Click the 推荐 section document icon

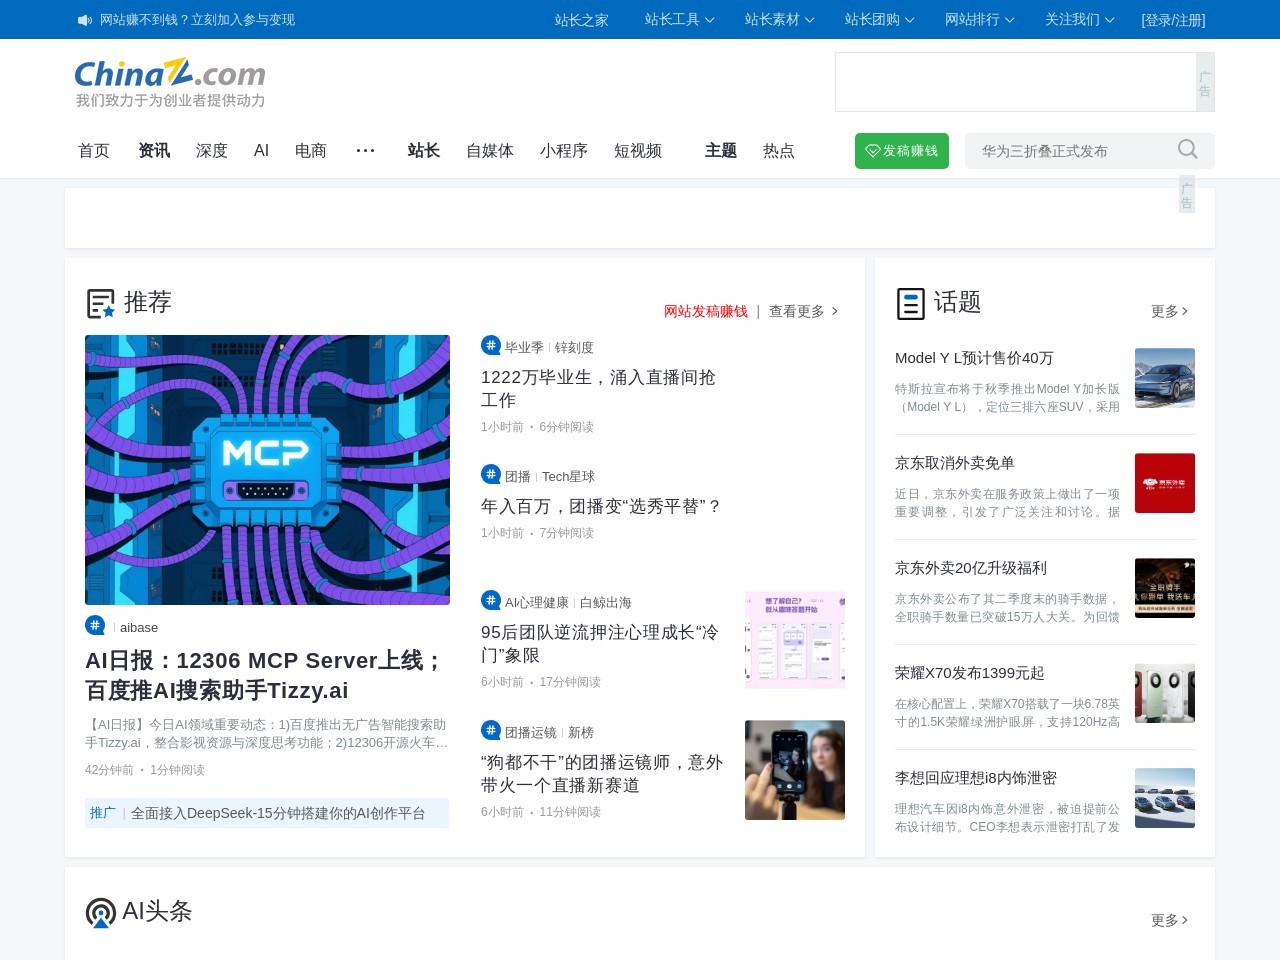[x=100, y=303]
